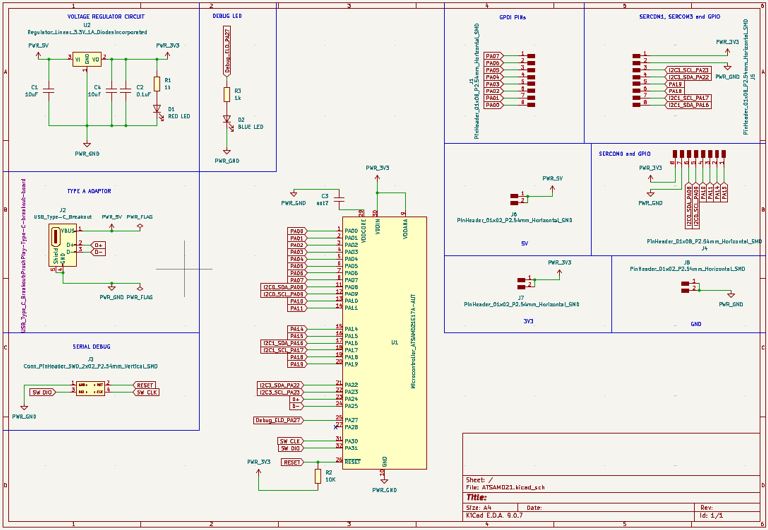This screenshot has width=768, height=530.
Task: Select PA07 label on J1 pin 1
Action: pyautogui.click(x=493, y=56)
